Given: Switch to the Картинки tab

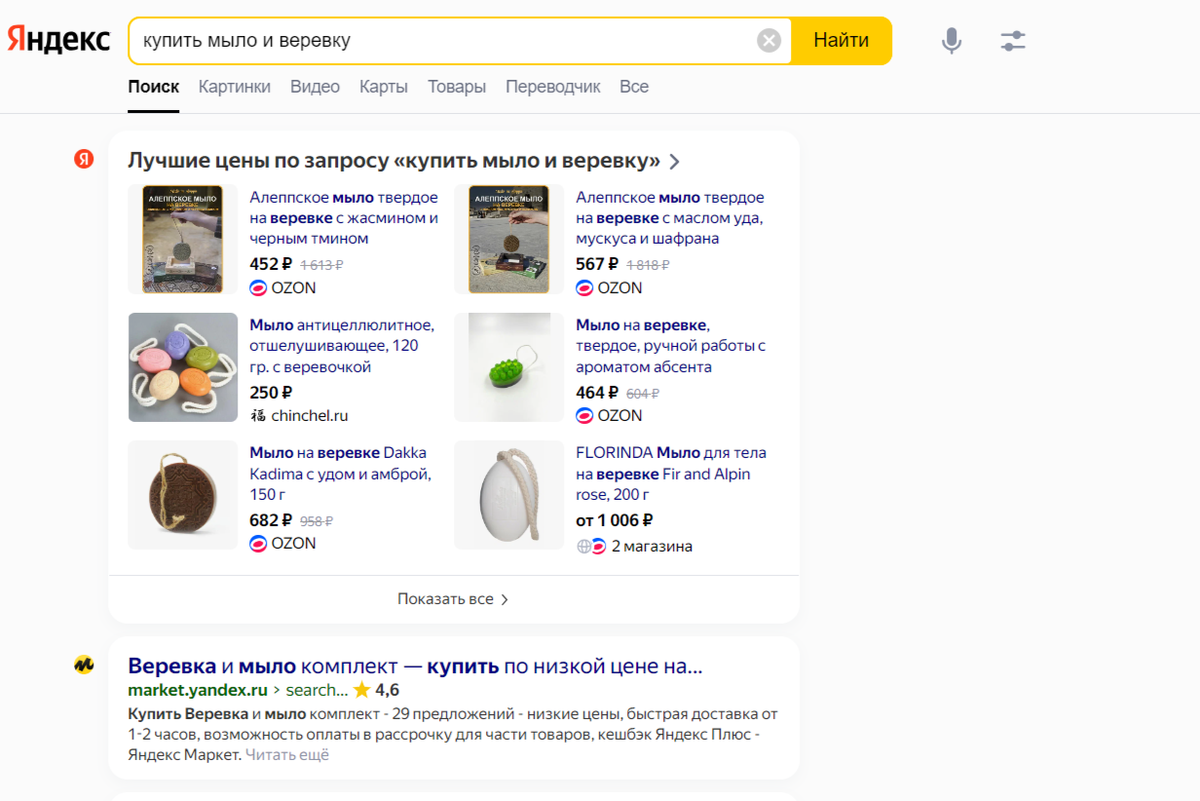Looking at the screenshot, I should tap(234, 87).
